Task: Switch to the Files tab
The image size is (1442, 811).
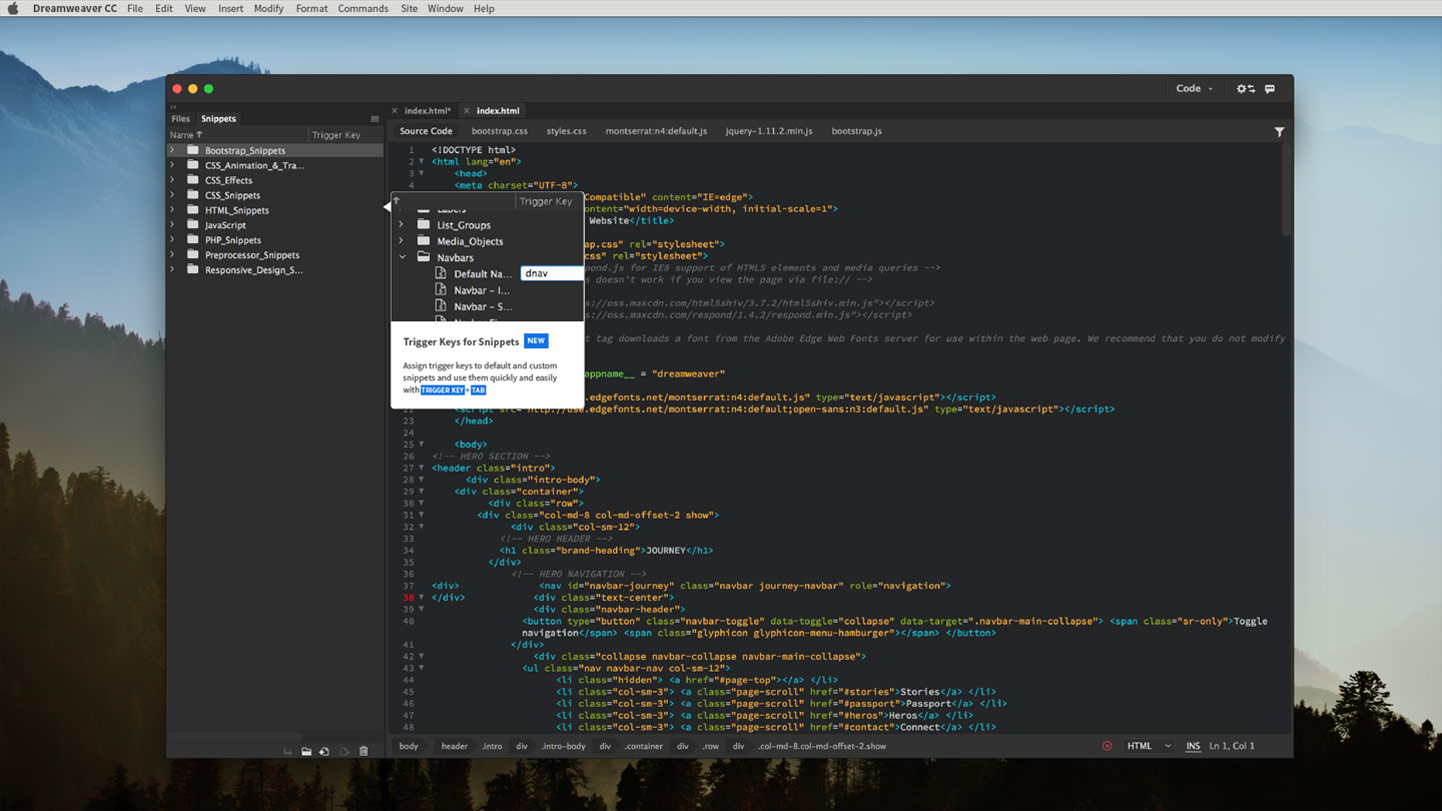Action: pyautogui.click(x=180, y=118)
